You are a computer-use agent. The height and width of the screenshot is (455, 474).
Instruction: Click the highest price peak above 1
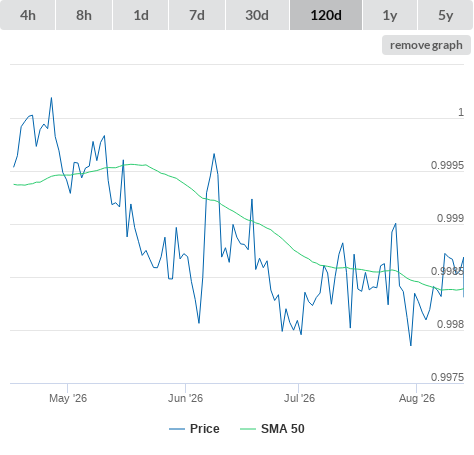tap(51, 98)
